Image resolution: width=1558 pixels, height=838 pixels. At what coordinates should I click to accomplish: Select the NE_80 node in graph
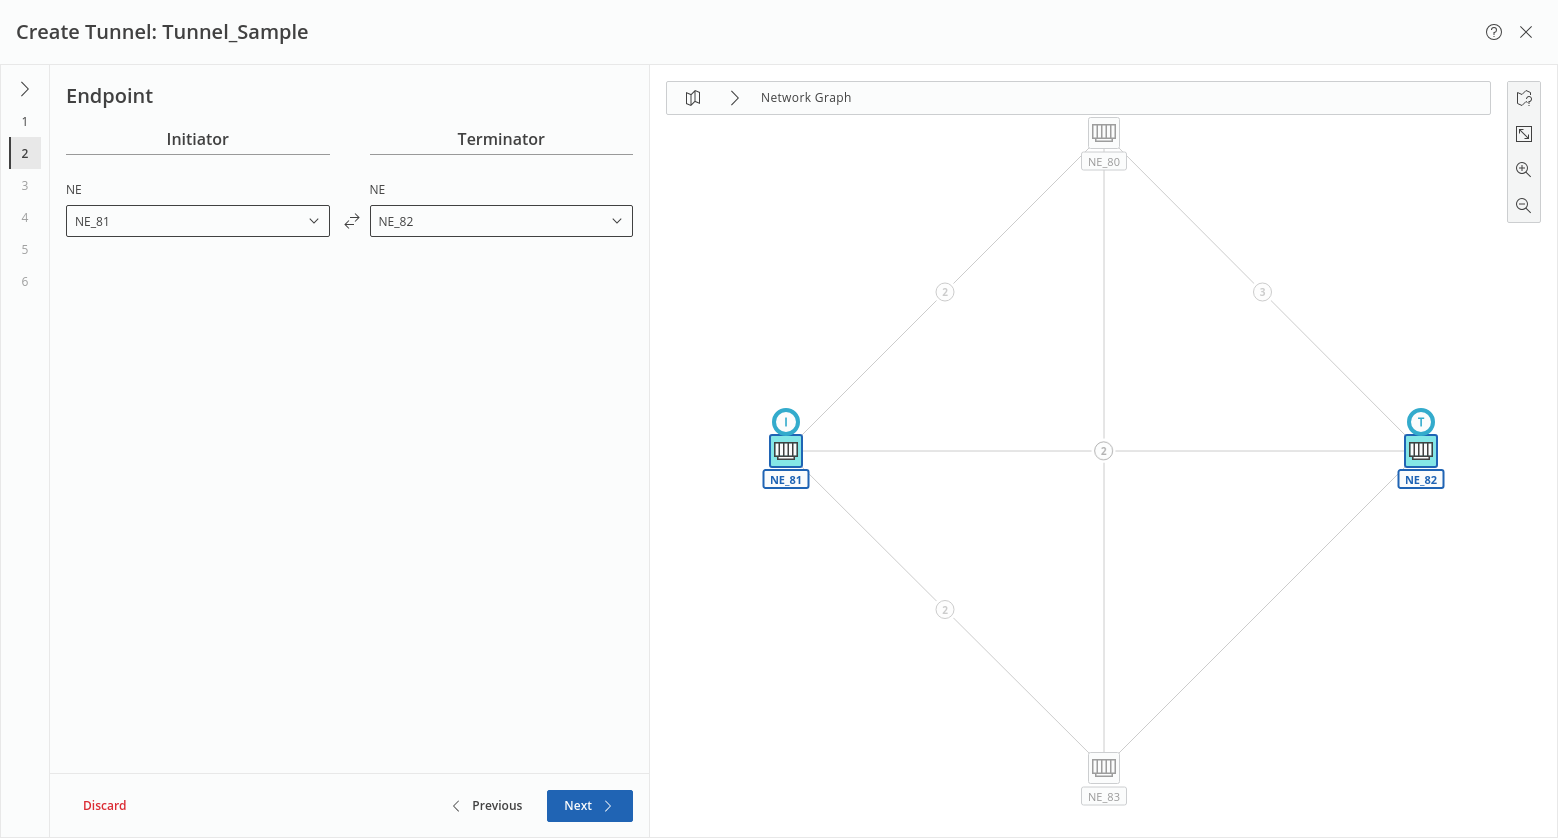[x=1104, y=133]
